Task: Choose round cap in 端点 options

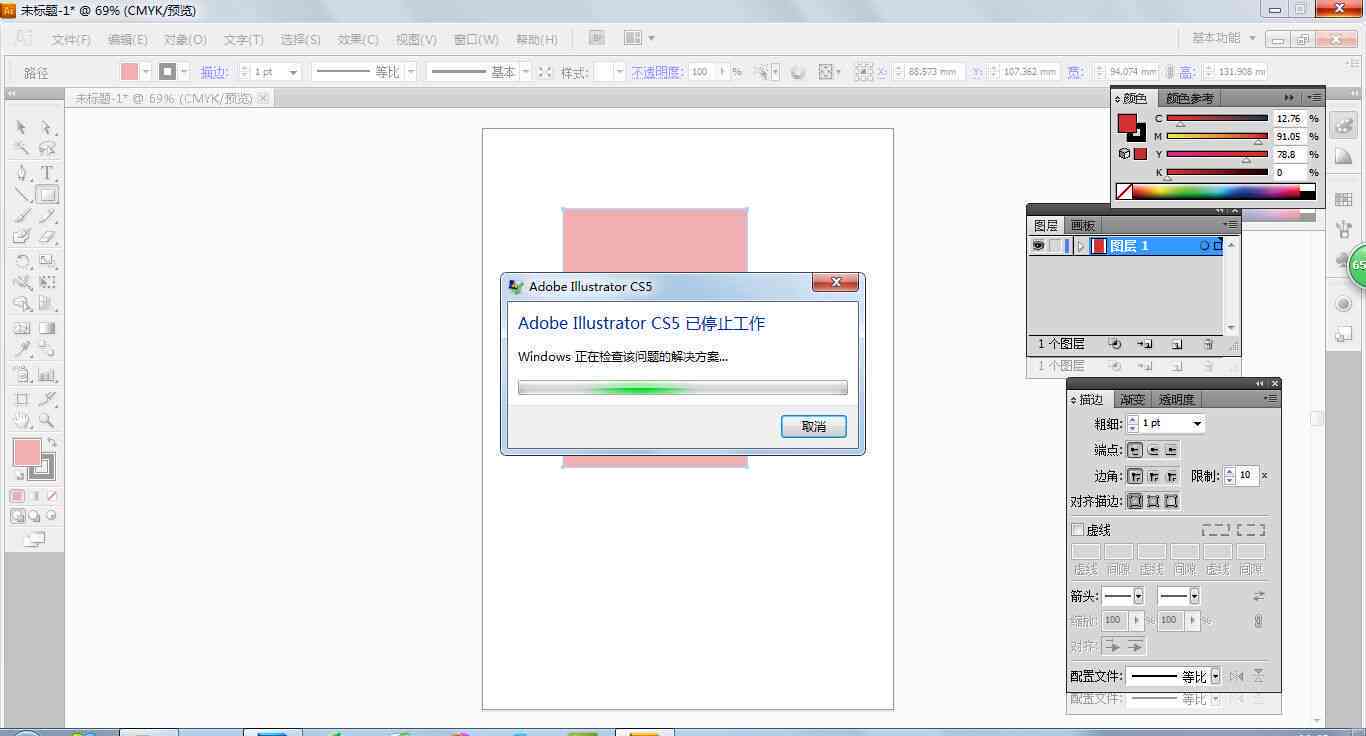Action: (1153, 450)
